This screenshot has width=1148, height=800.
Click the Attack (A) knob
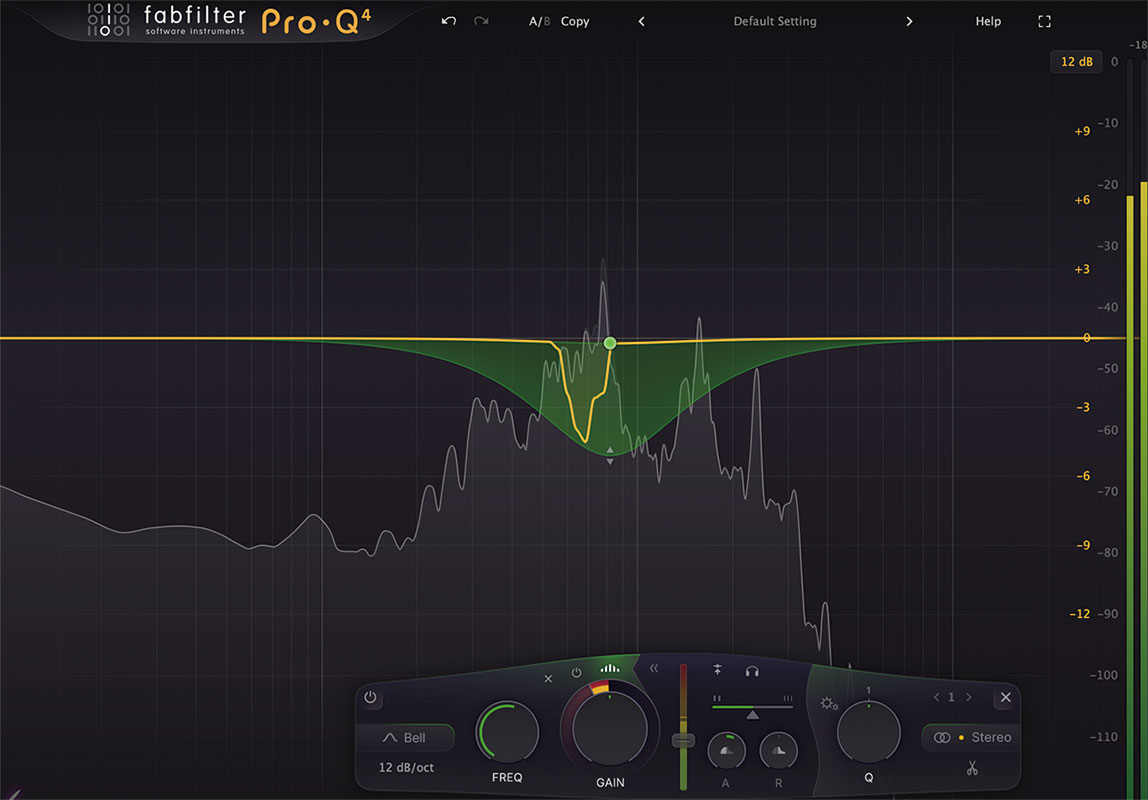[x=726, y=751]
